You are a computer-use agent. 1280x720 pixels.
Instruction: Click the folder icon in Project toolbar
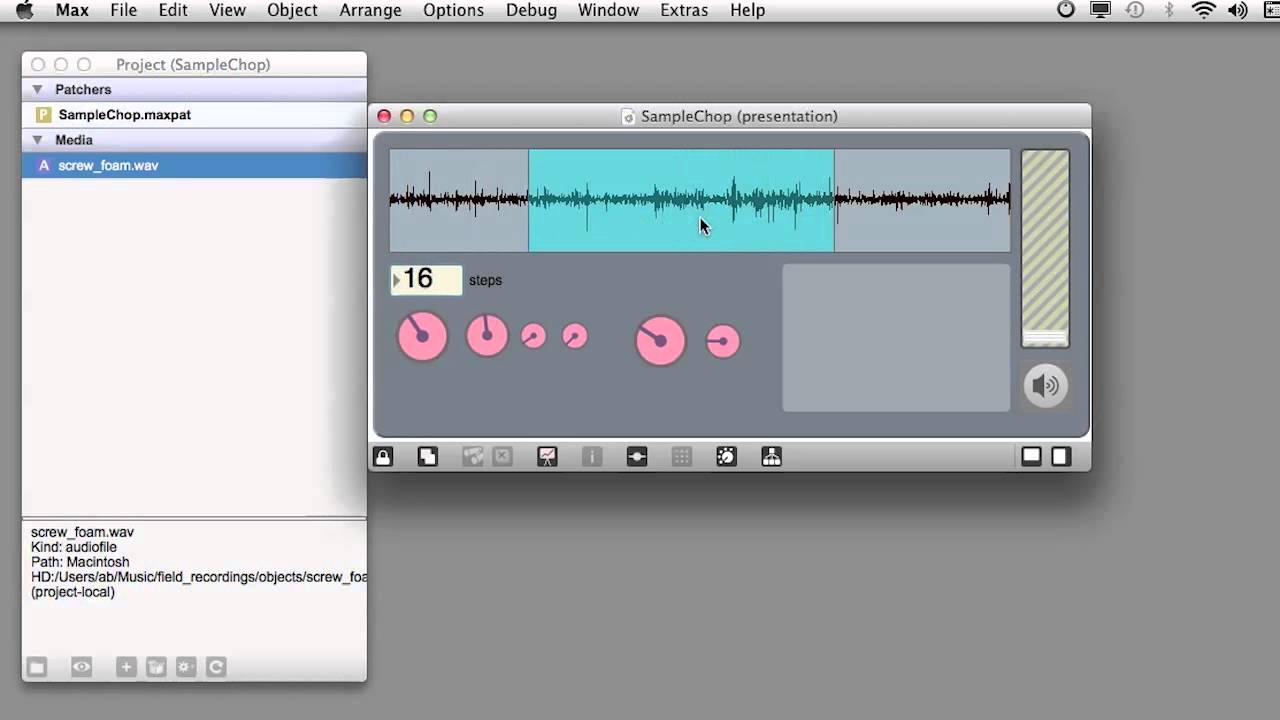(x=37, y=667)
